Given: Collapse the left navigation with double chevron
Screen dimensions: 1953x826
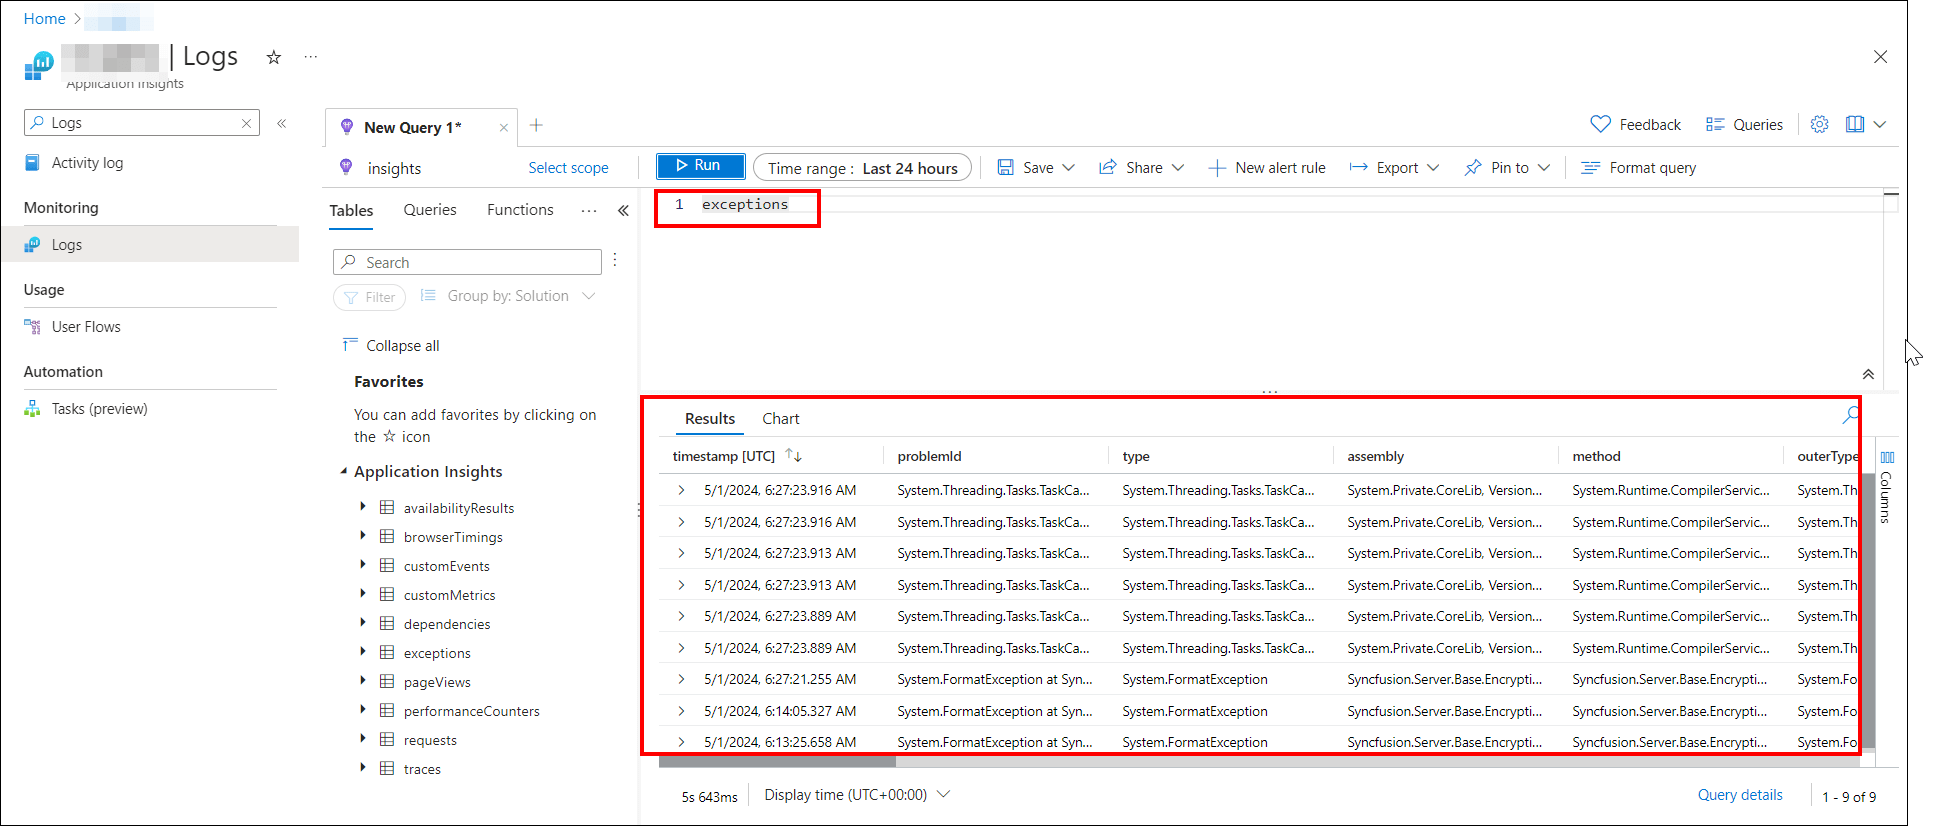Looking at the screenshot, I should point(282,123).
